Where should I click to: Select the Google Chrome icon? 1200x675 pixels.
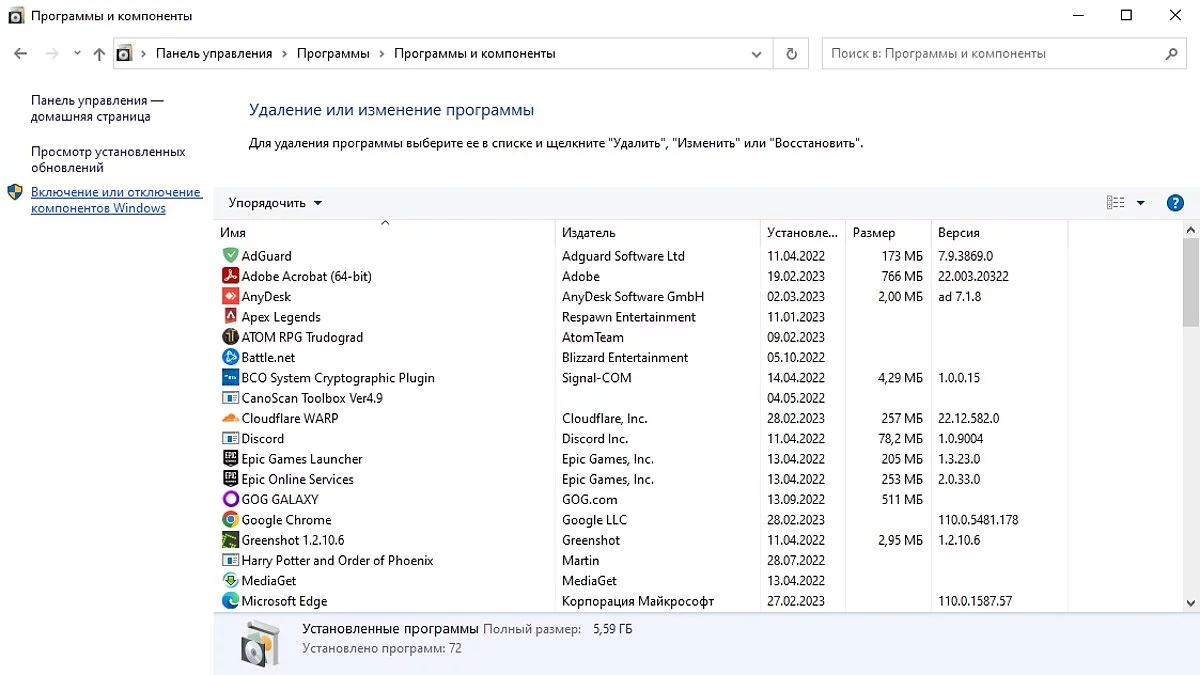tap(230, 520)
